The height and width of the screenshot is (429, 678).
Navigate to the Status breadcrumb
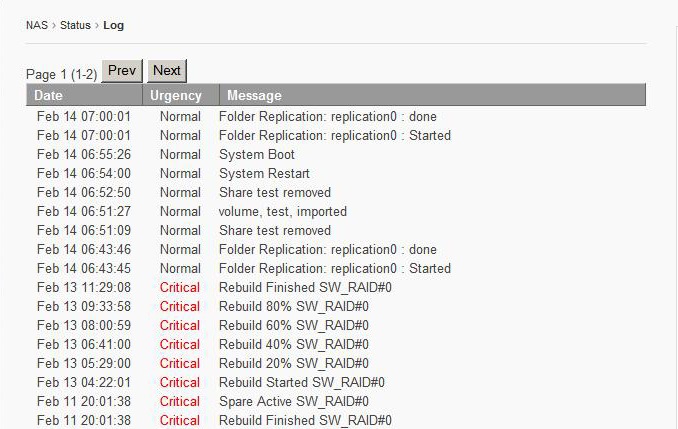(75, 25)
